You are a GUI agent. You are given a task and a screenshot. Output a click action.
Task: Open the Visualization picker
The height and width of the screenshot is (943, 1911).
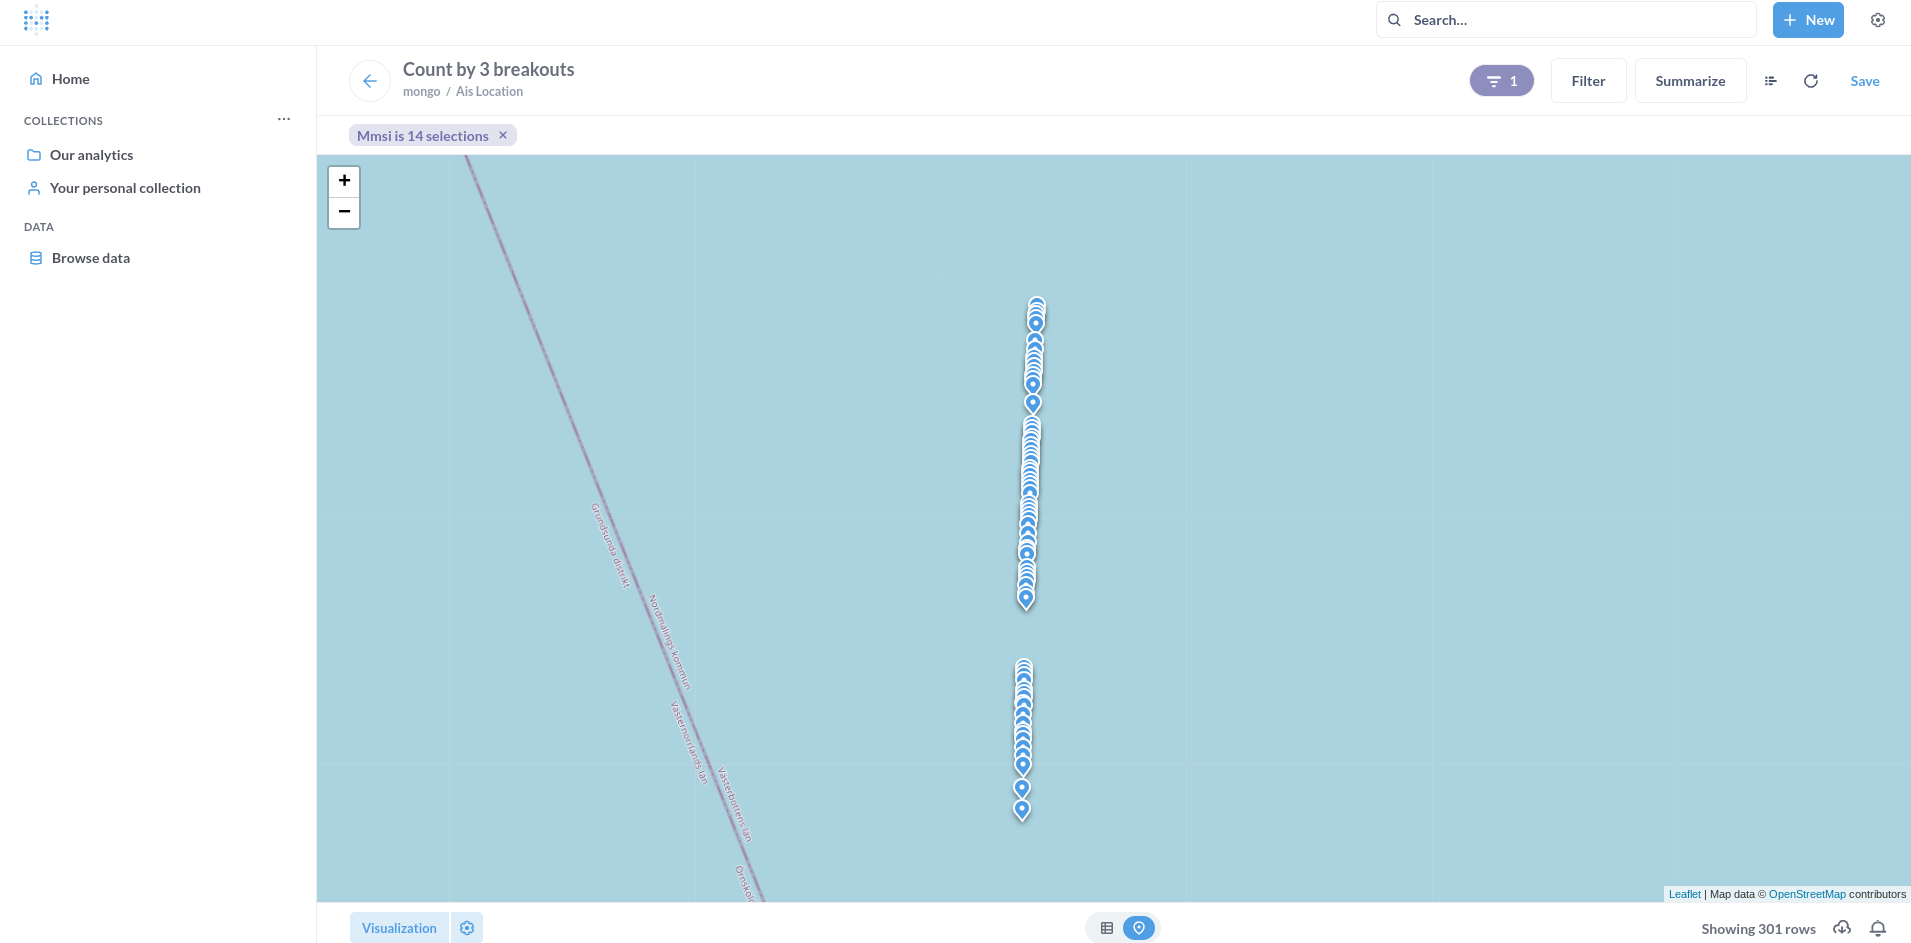click(x=399, y=928)
